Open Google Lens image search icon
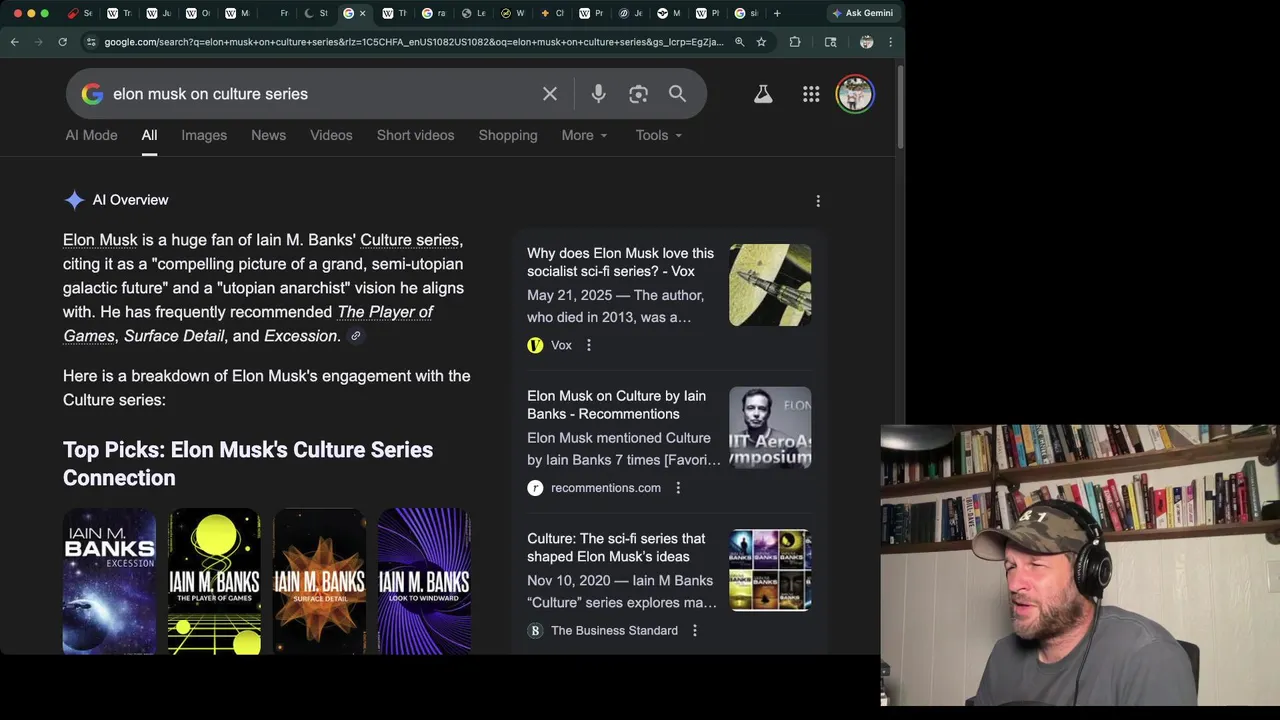 click(x=638, y=94)
